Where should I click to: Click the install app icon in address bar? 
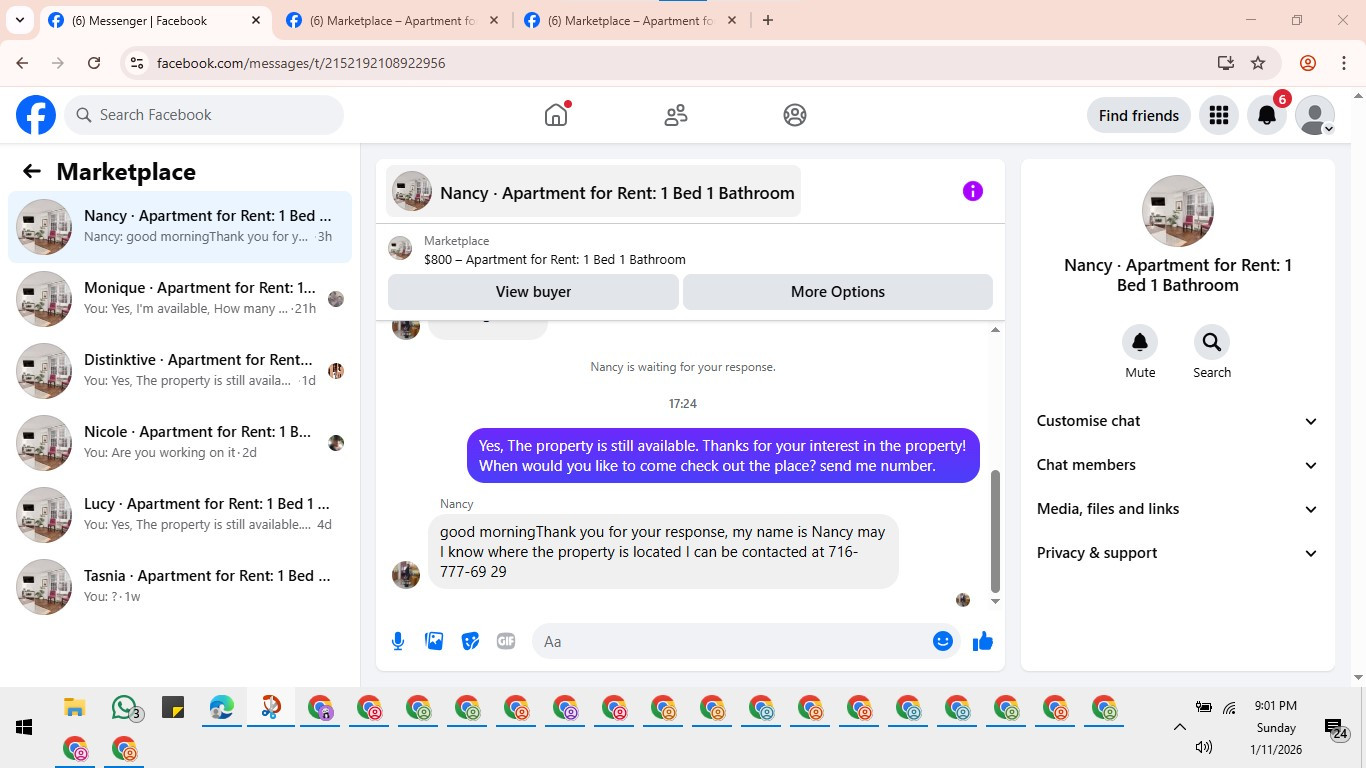(x=1226, y=63)
